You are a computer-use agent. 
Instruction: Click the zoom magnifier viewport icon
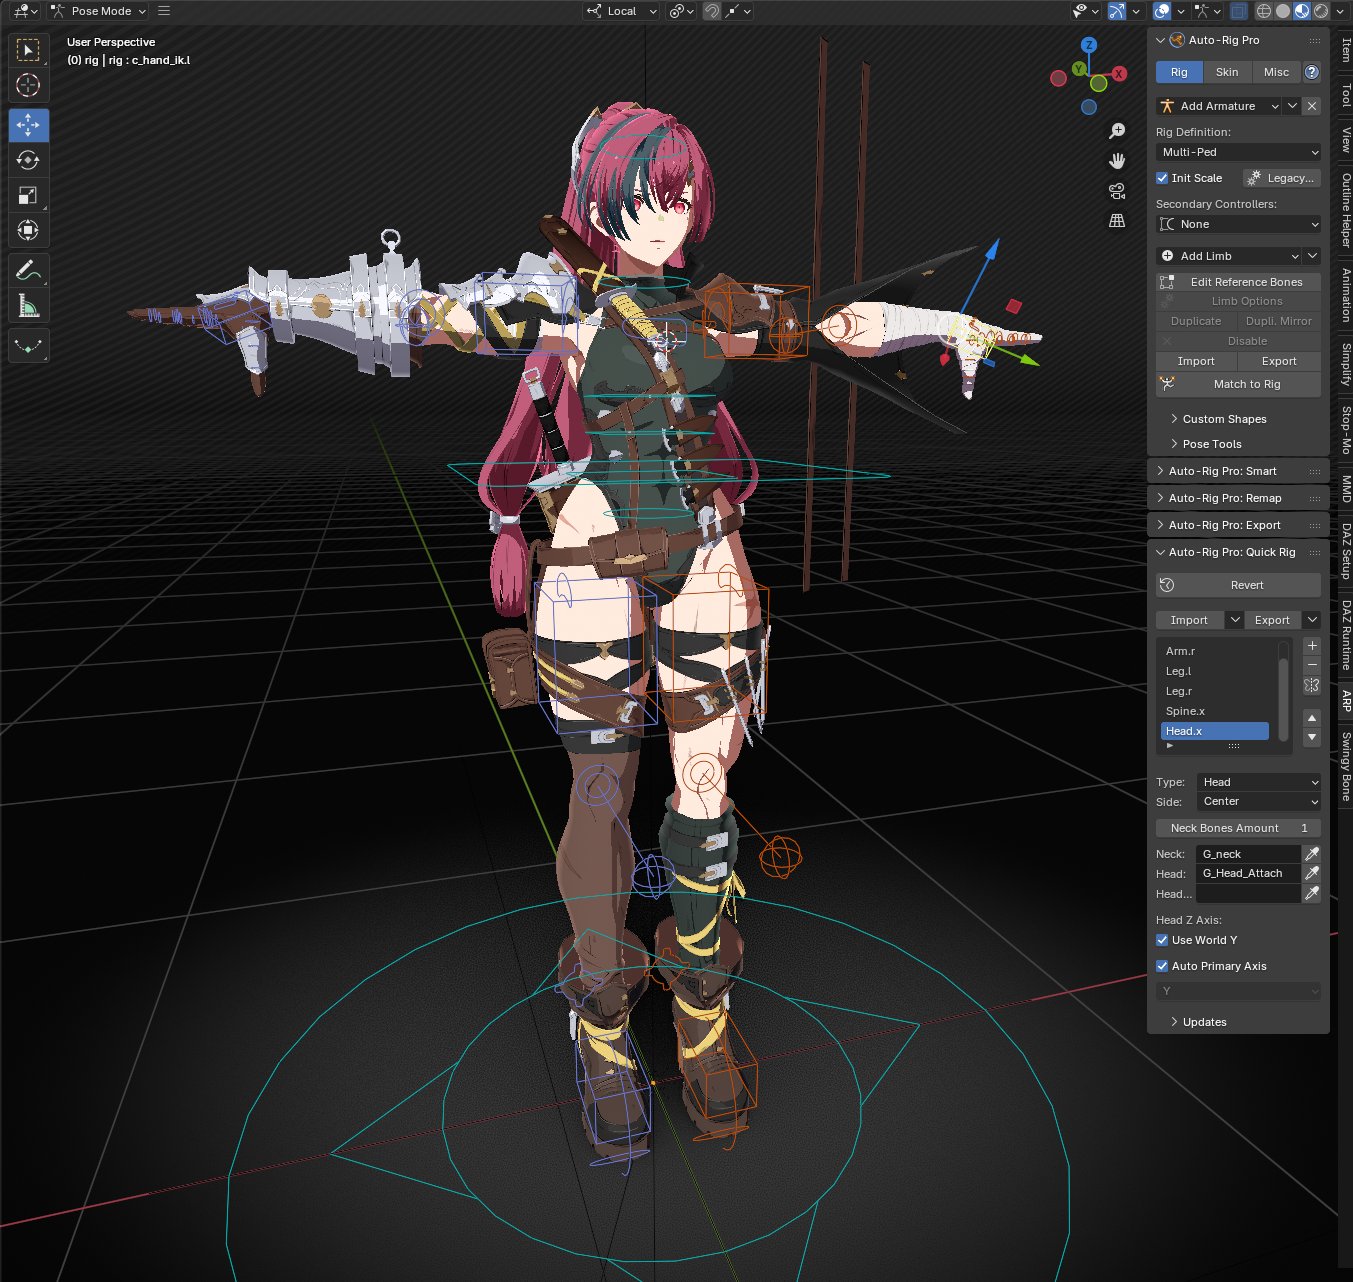(x=1117, y=131)
